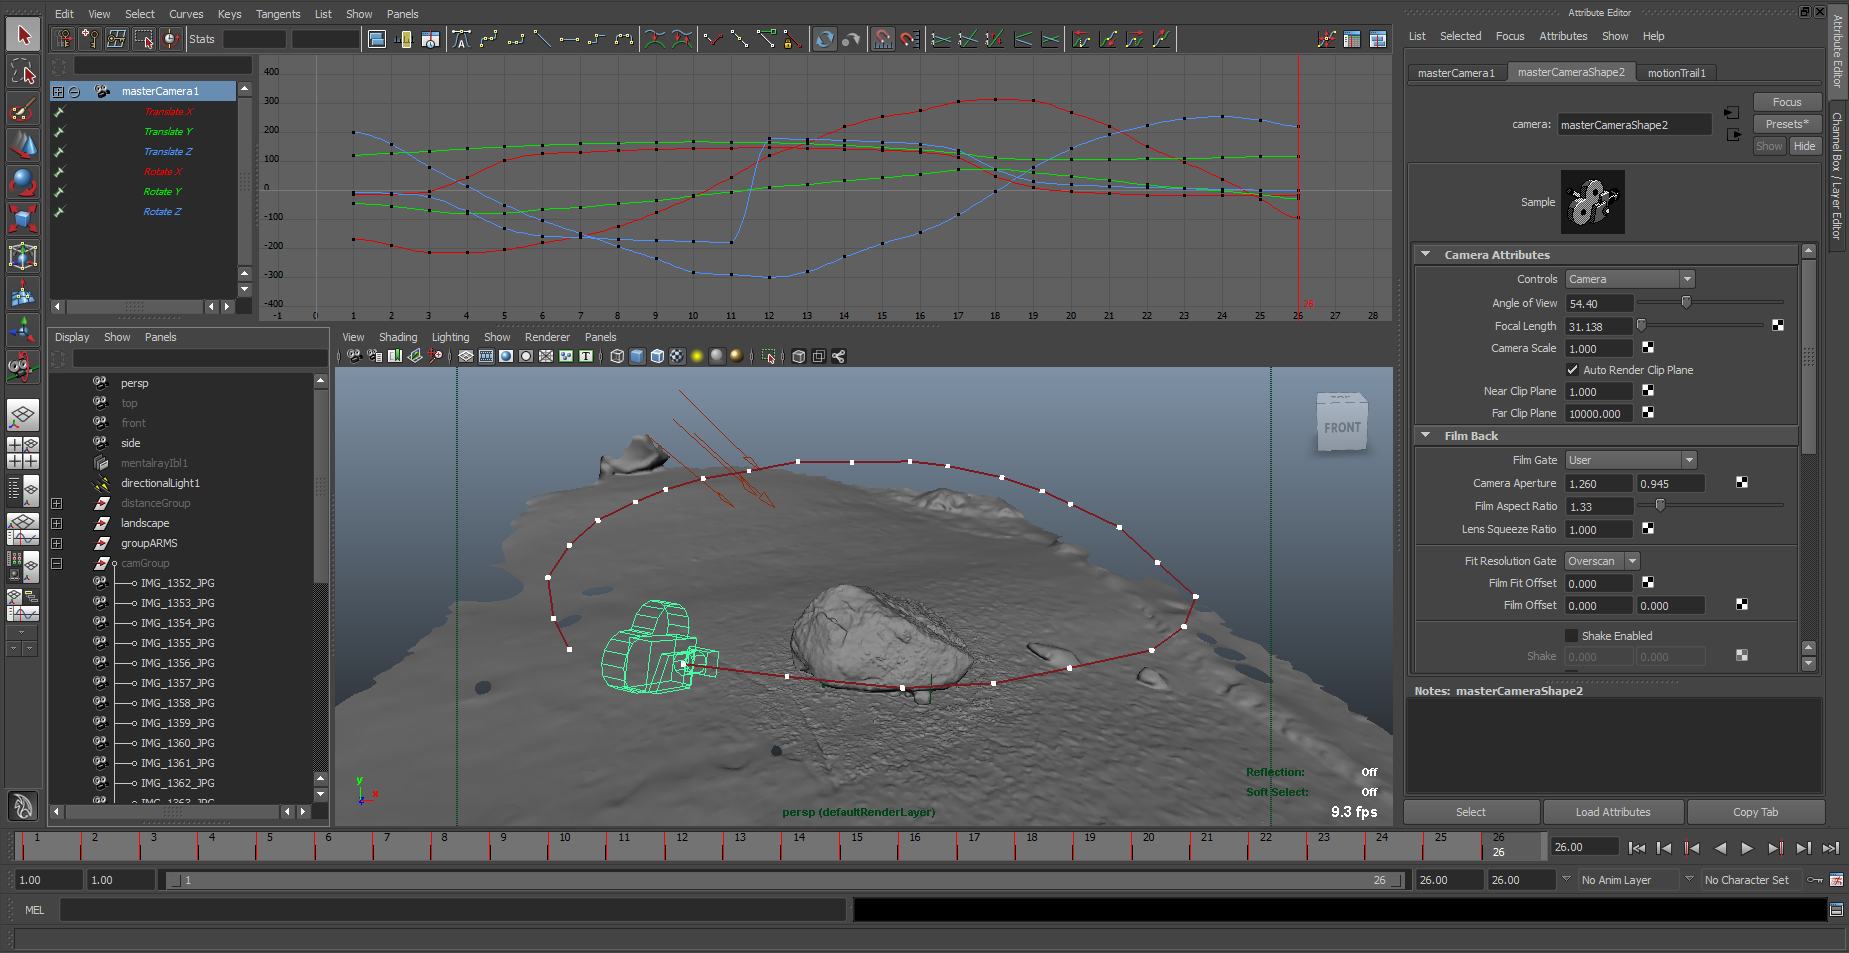
Task: Choose the Lasso select tool
Action: point(23,71)
